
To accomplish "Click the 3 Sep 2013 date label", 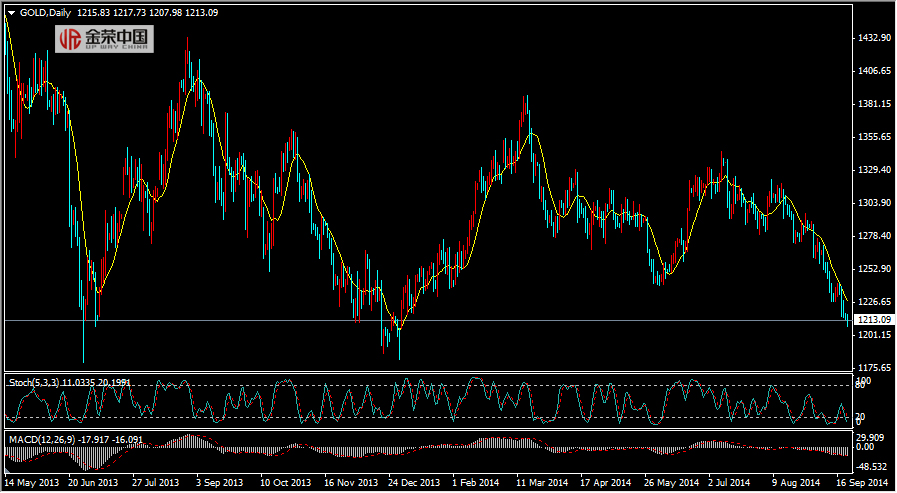I will [219, 482].
